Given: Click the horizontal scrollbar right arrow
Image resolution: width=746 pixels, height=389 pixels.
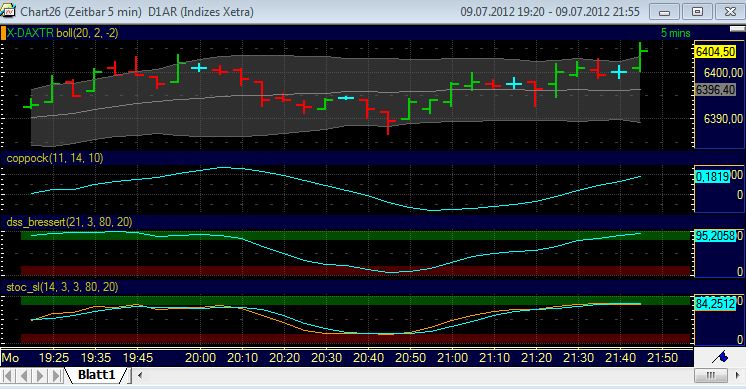Looking at the screenshot, I should [737, 376].
